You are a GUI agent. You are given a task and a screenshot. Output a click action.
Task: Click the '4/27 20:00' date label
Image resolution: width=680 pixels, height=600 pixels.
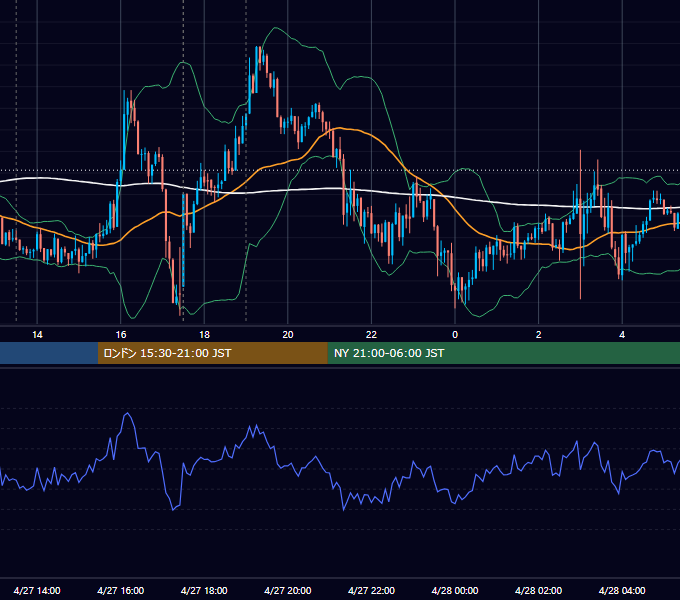point(288,590)
